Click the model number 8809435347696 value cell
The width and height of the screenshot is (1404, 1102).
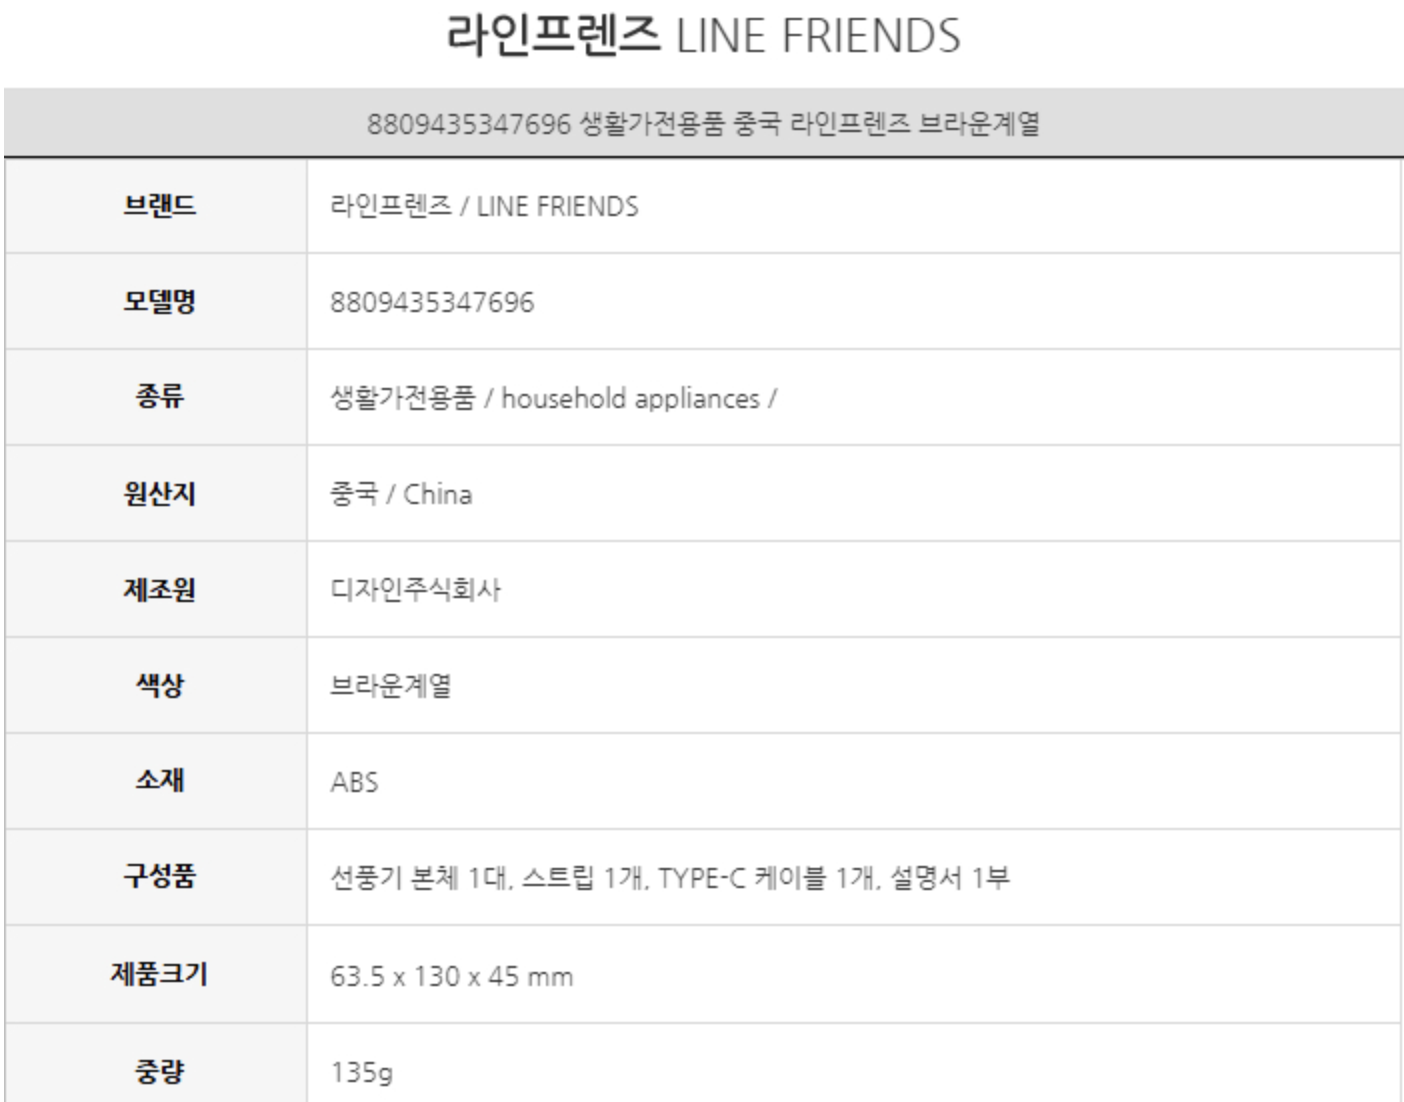pos(432,302)
